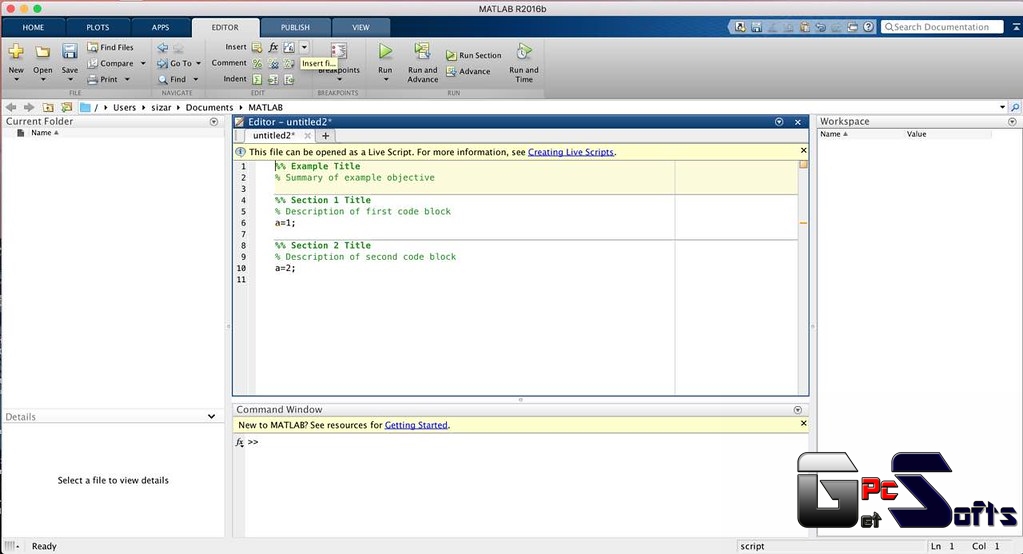Open the Find dropdown arrow
The image size is (1023, 554).
(x=195, y=79)
